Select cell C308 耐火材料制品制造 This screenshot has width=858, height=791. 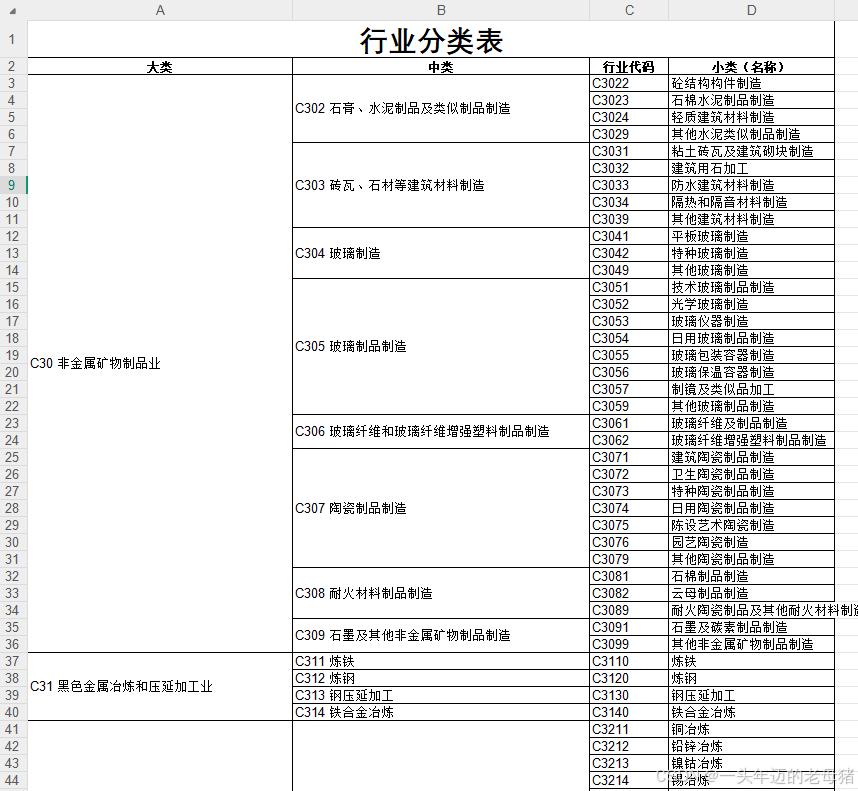click(x=441, y=593)
